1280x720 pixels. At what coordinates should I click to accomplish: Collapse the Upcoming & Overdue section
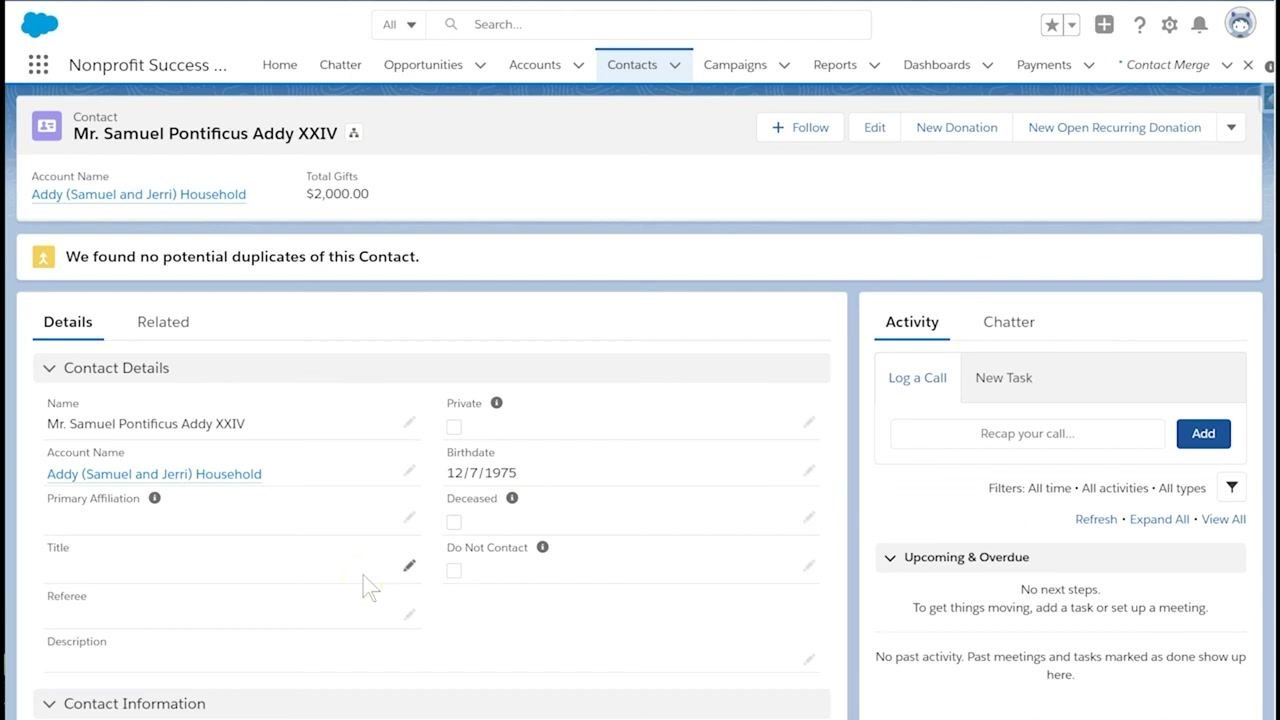[x=890, y=558]
